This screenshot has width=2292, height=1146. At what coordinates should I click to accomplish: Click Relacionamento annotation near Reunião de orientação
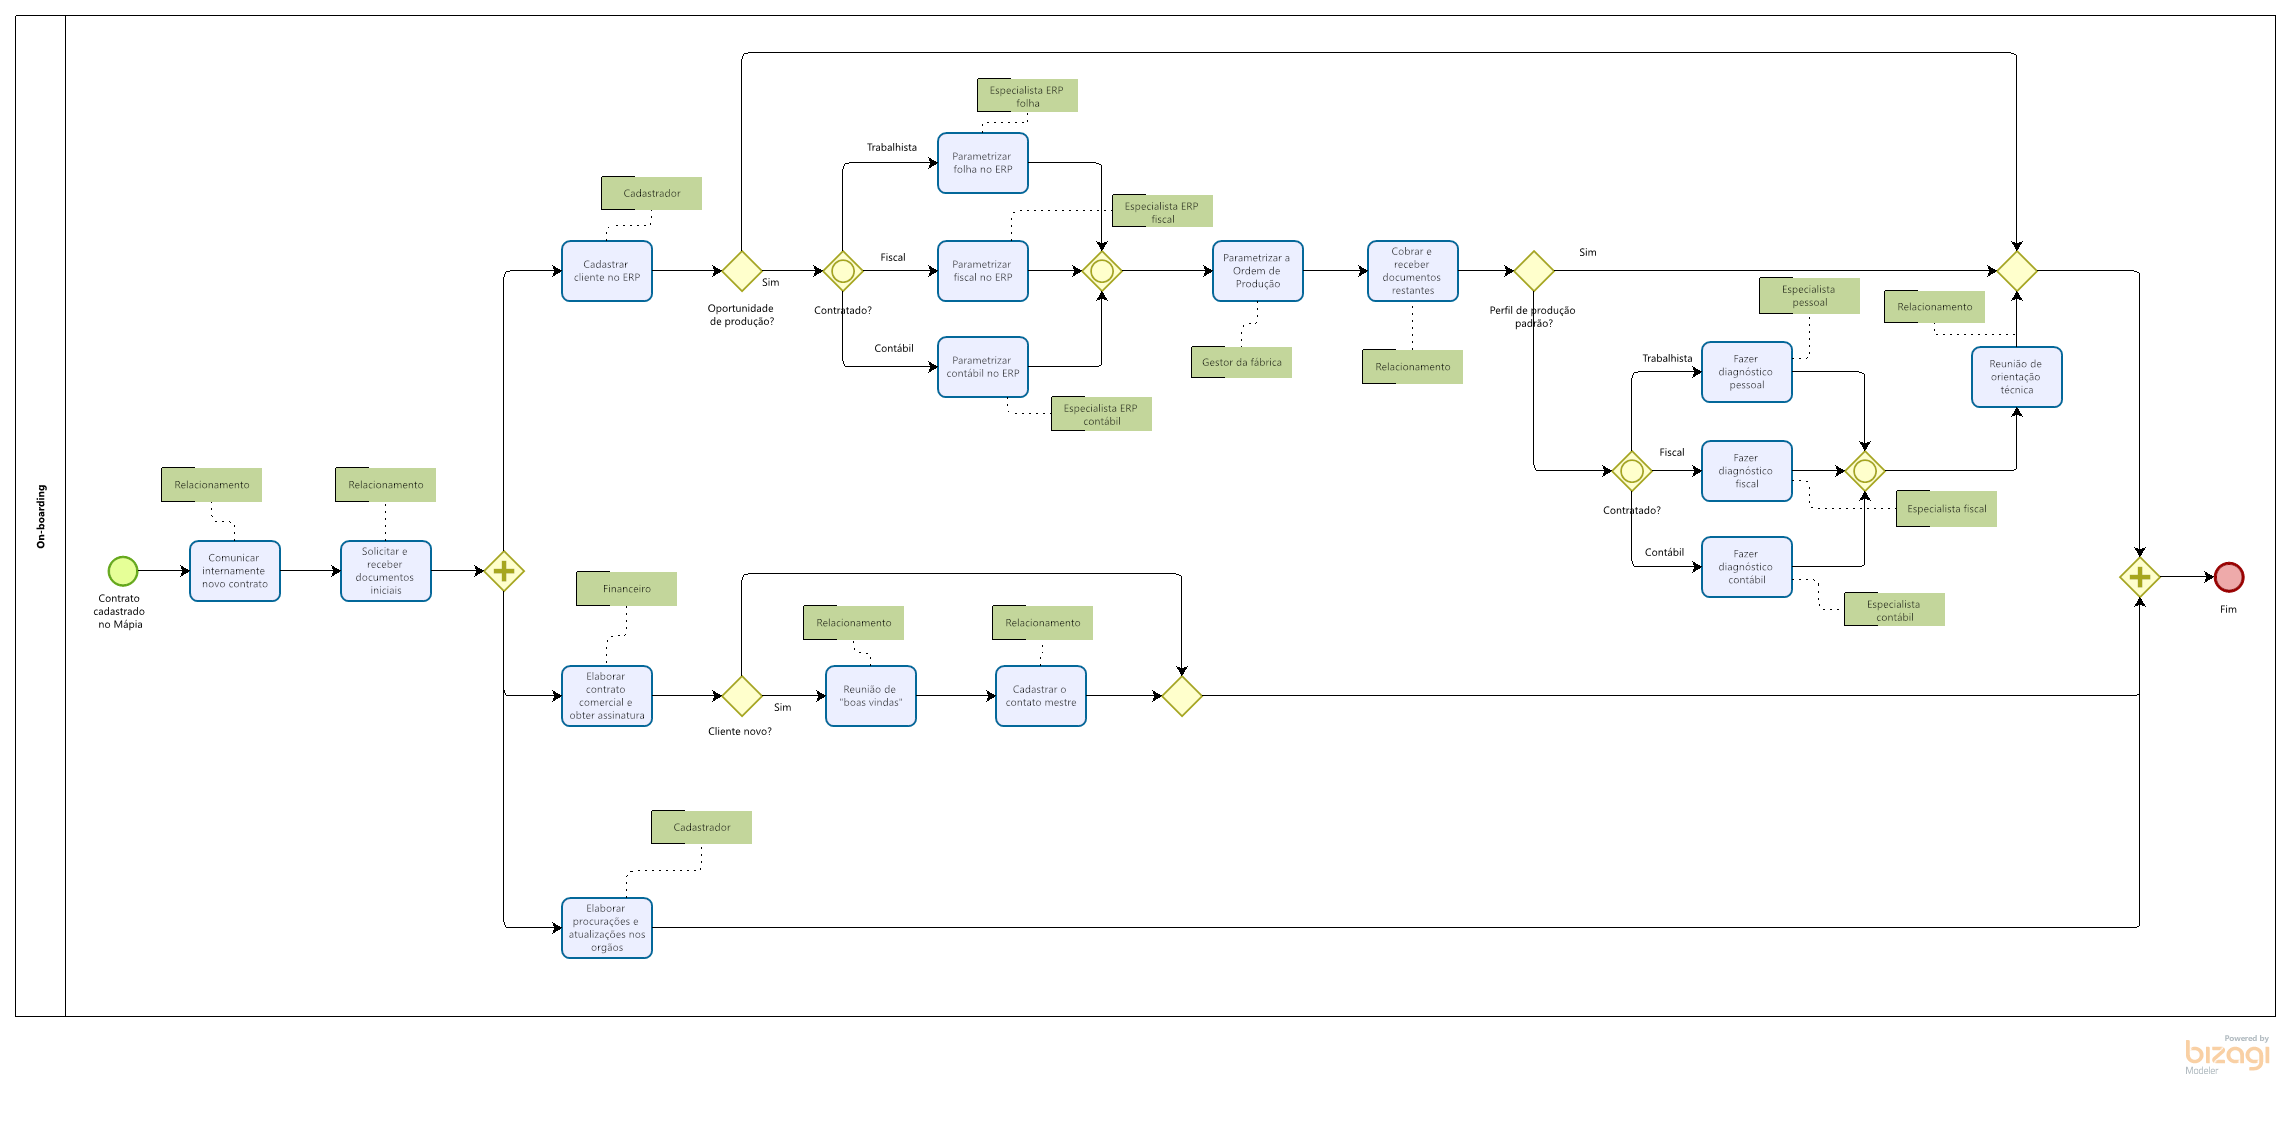pos(1935,307)
